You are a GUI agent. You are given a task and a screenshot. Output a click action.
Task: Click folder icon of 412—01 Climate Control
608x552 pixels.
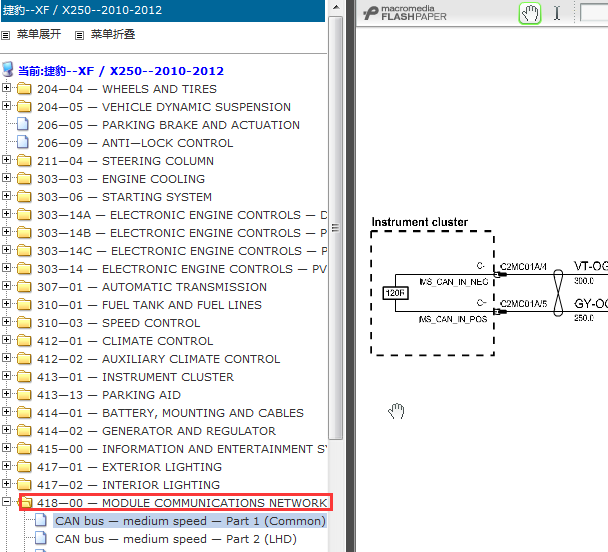24,340
